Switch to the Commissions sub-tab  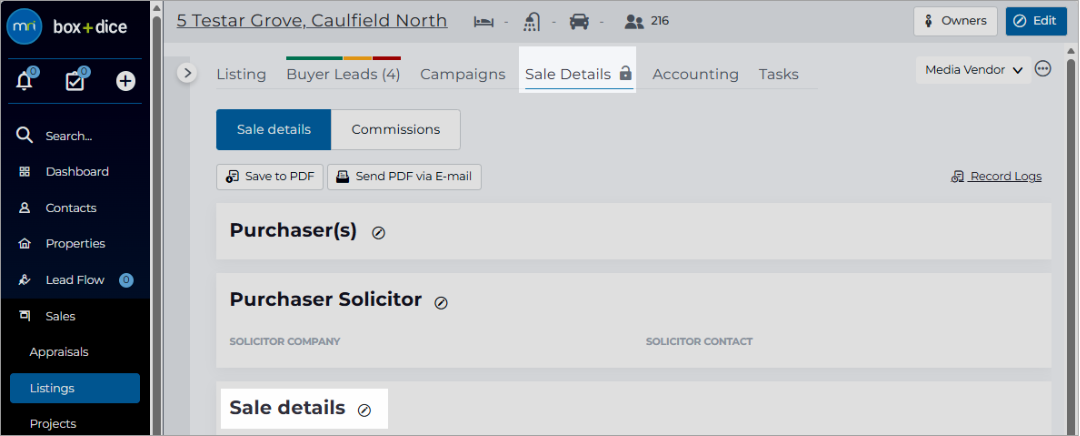[395, 129]
